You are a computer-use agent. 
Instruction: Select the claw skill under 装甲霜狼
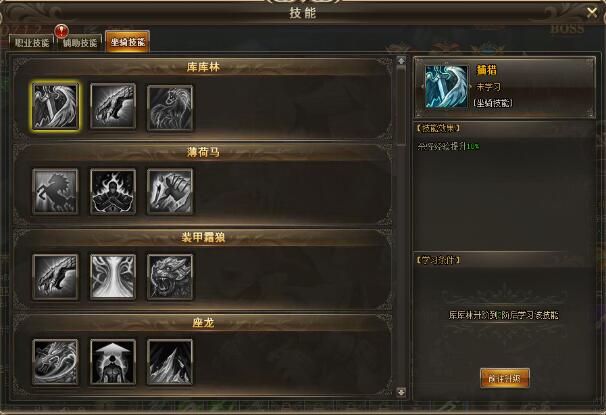pyautogui.click(x=56, y=277)
